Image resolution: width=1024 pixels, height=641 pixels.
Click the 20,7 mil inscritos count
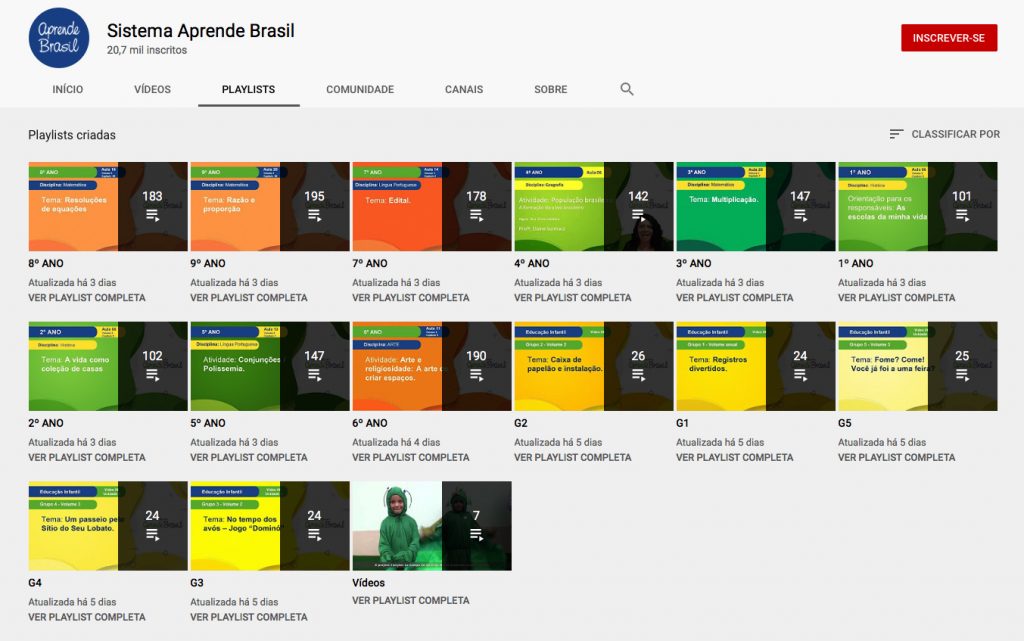pos(147,50)
